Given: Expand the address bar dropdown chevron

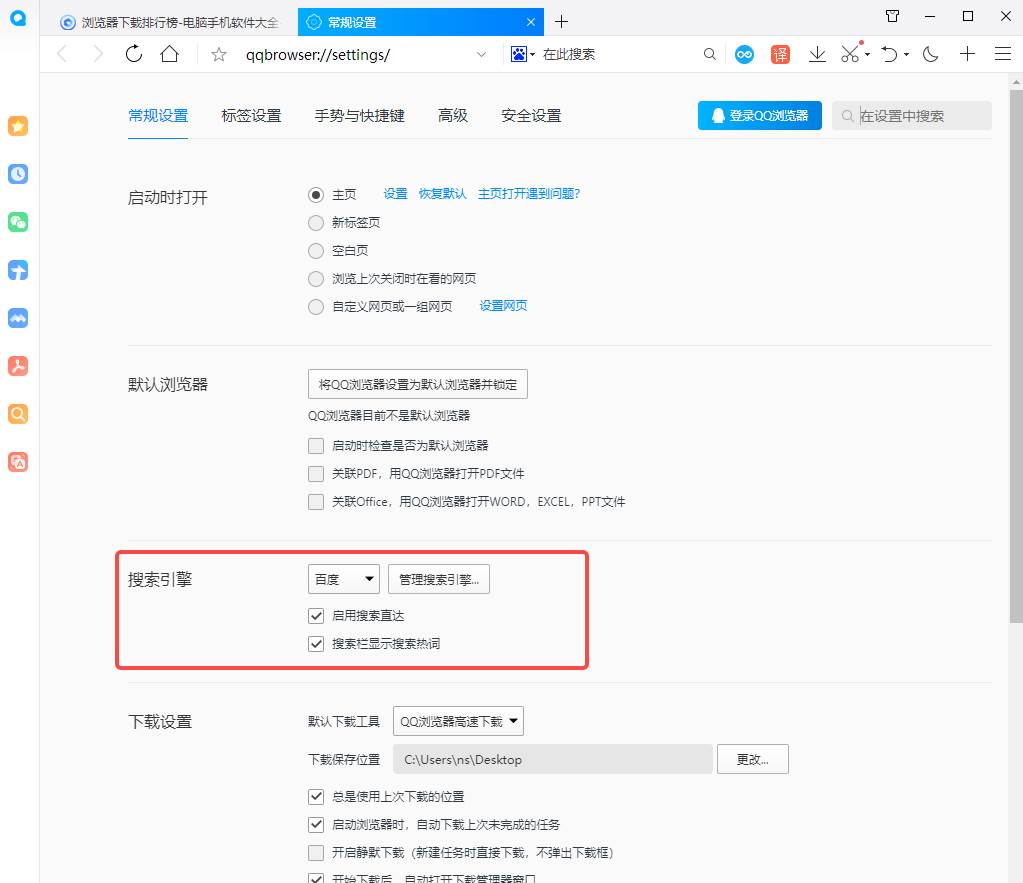Looking at the screenshot, I should pyautogui.click(x=481, y=54).
